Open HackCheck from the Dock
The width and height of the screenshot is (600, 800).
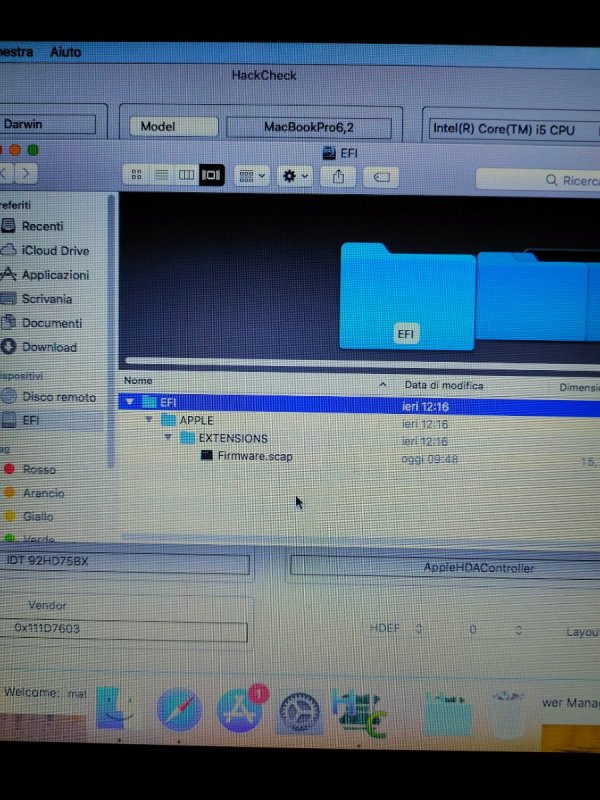click(359, 712)
